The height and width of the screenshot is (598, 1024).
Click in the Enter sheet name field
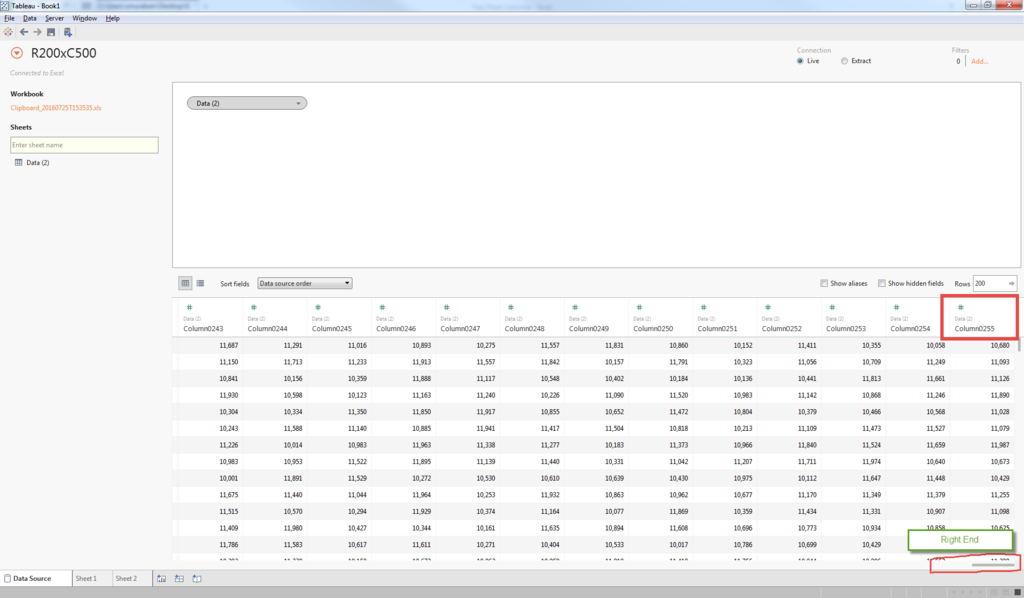tap(84, 145)
